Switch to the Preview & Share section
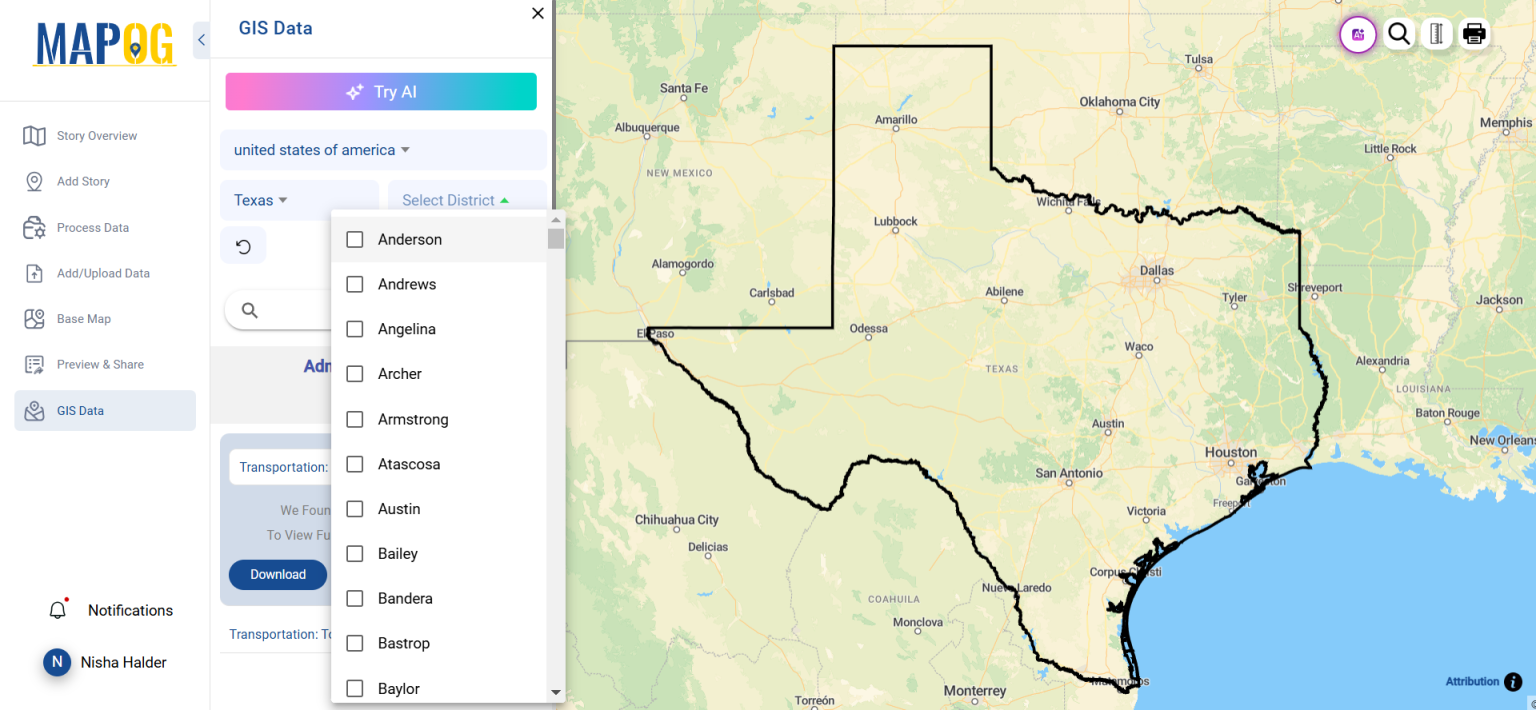The image size is (1536, 710). (100, 364)
